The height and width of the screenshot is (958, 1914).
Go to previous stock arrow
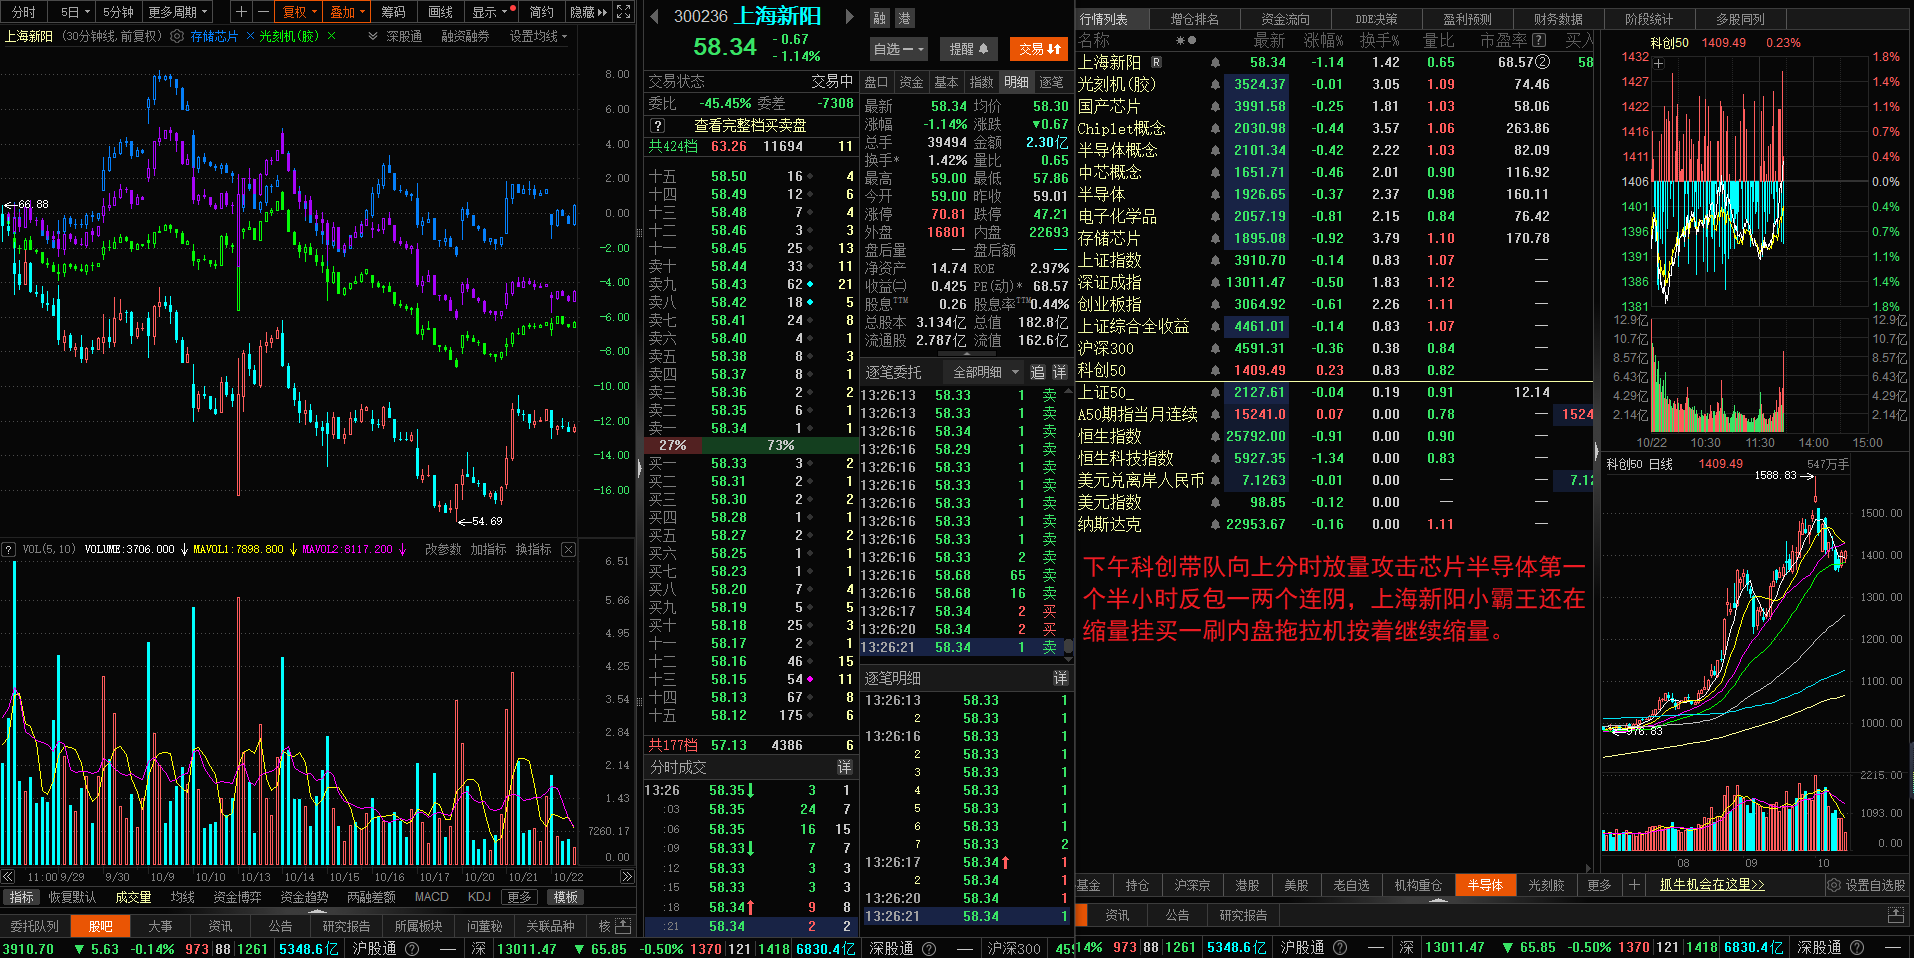(654, 16)
